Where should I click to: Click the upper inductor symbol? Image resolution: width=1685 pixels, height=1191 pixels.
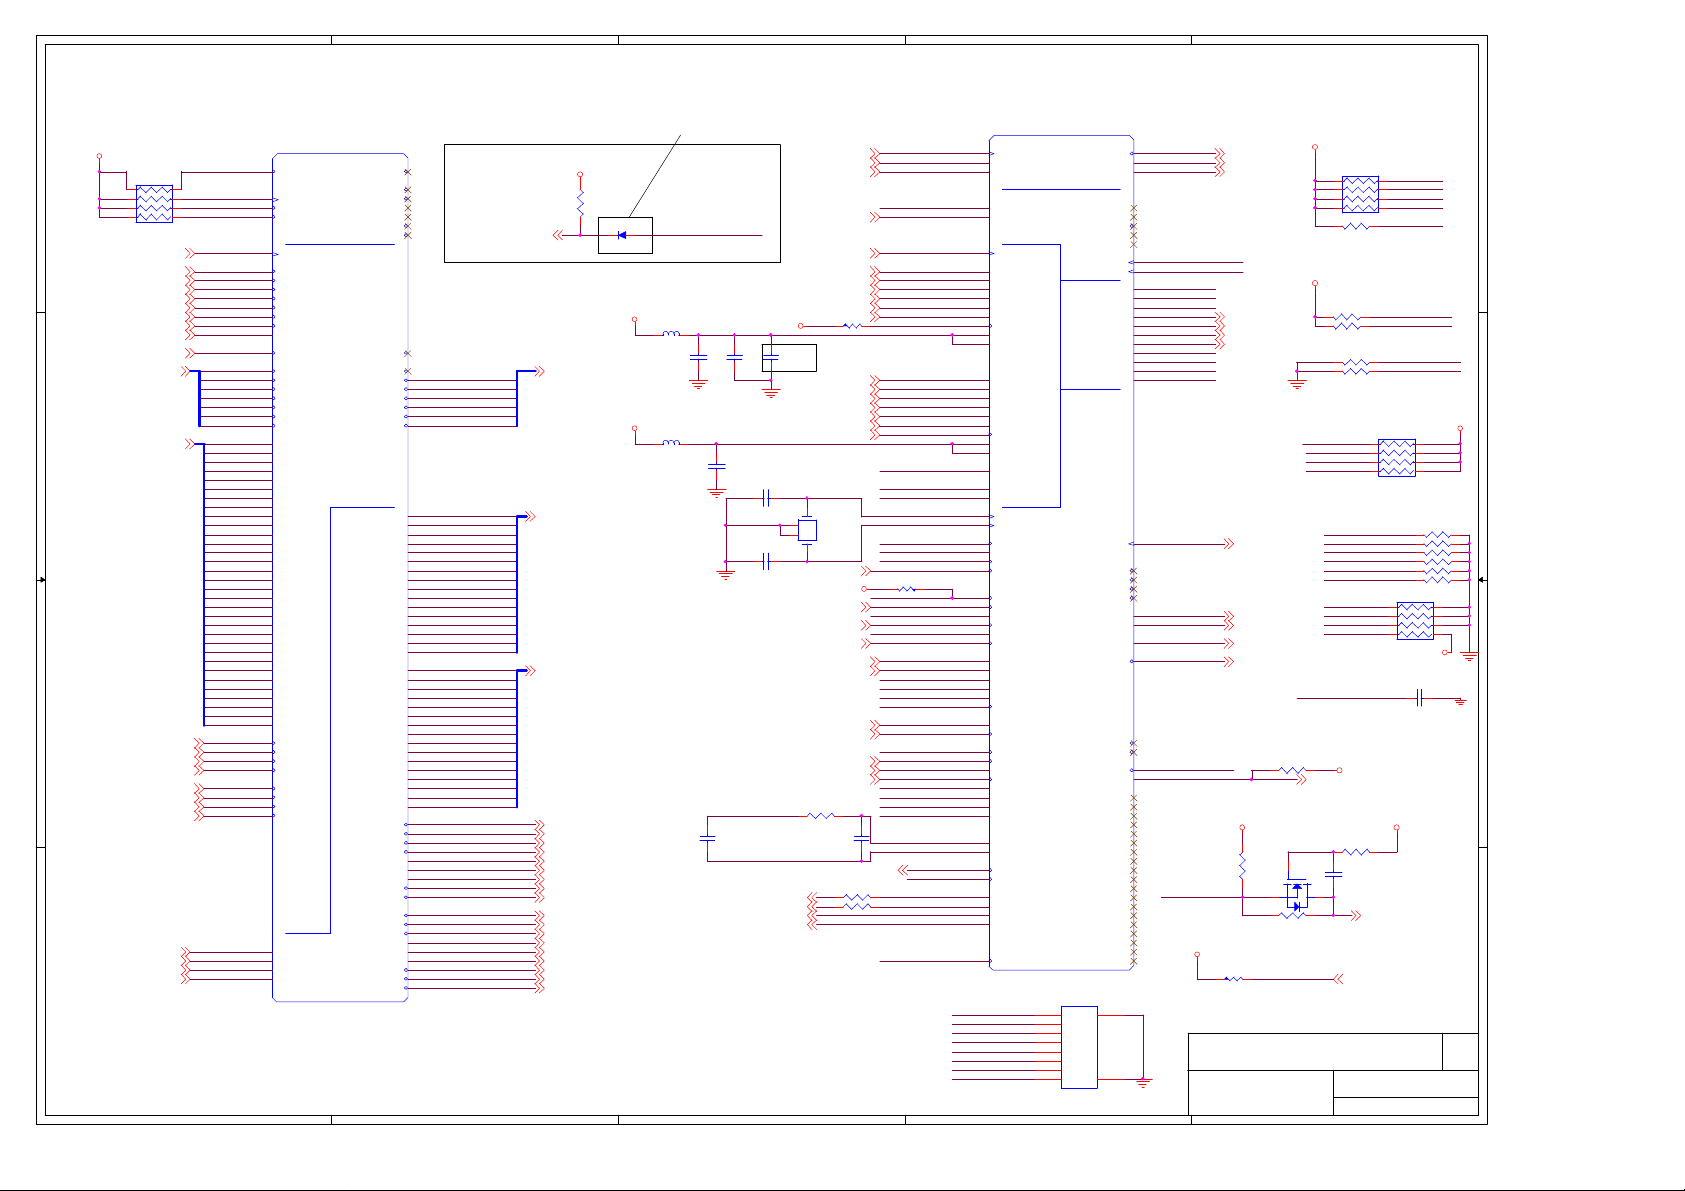(x=672, y=334)
